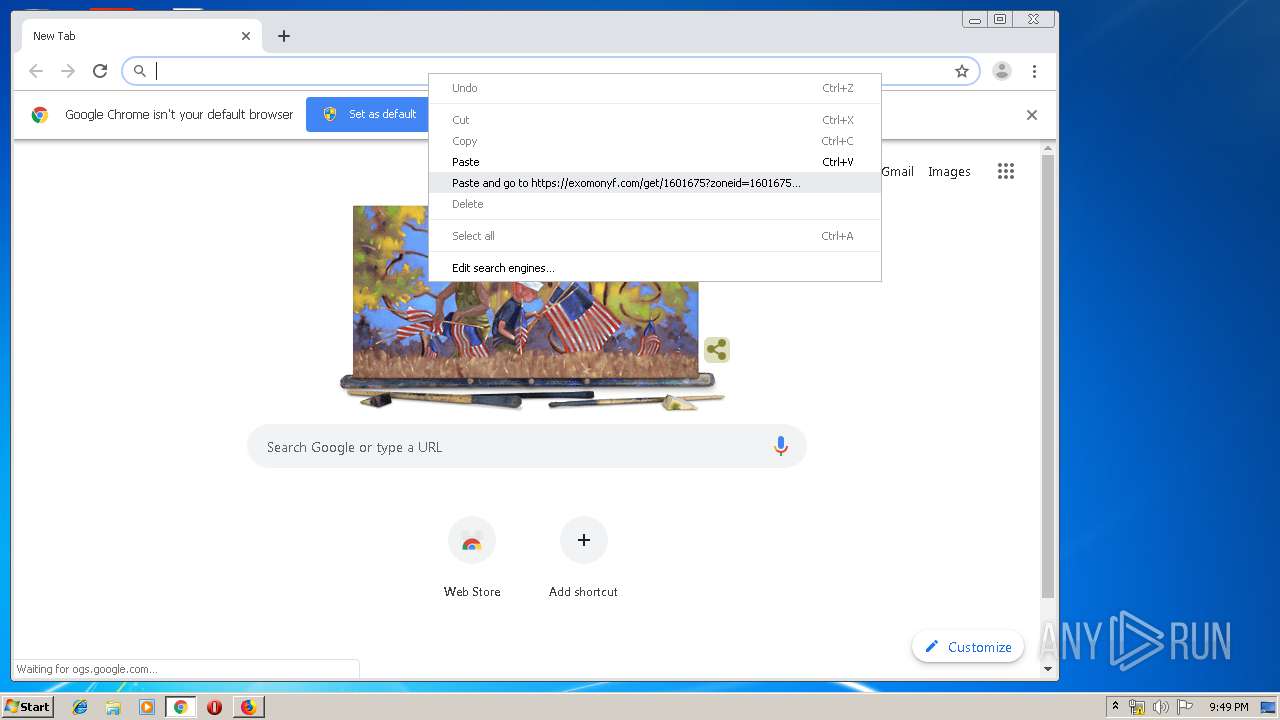Open the Google apps grid icon
This screenshot has height=720, width=1280.
coord(1006,171)
